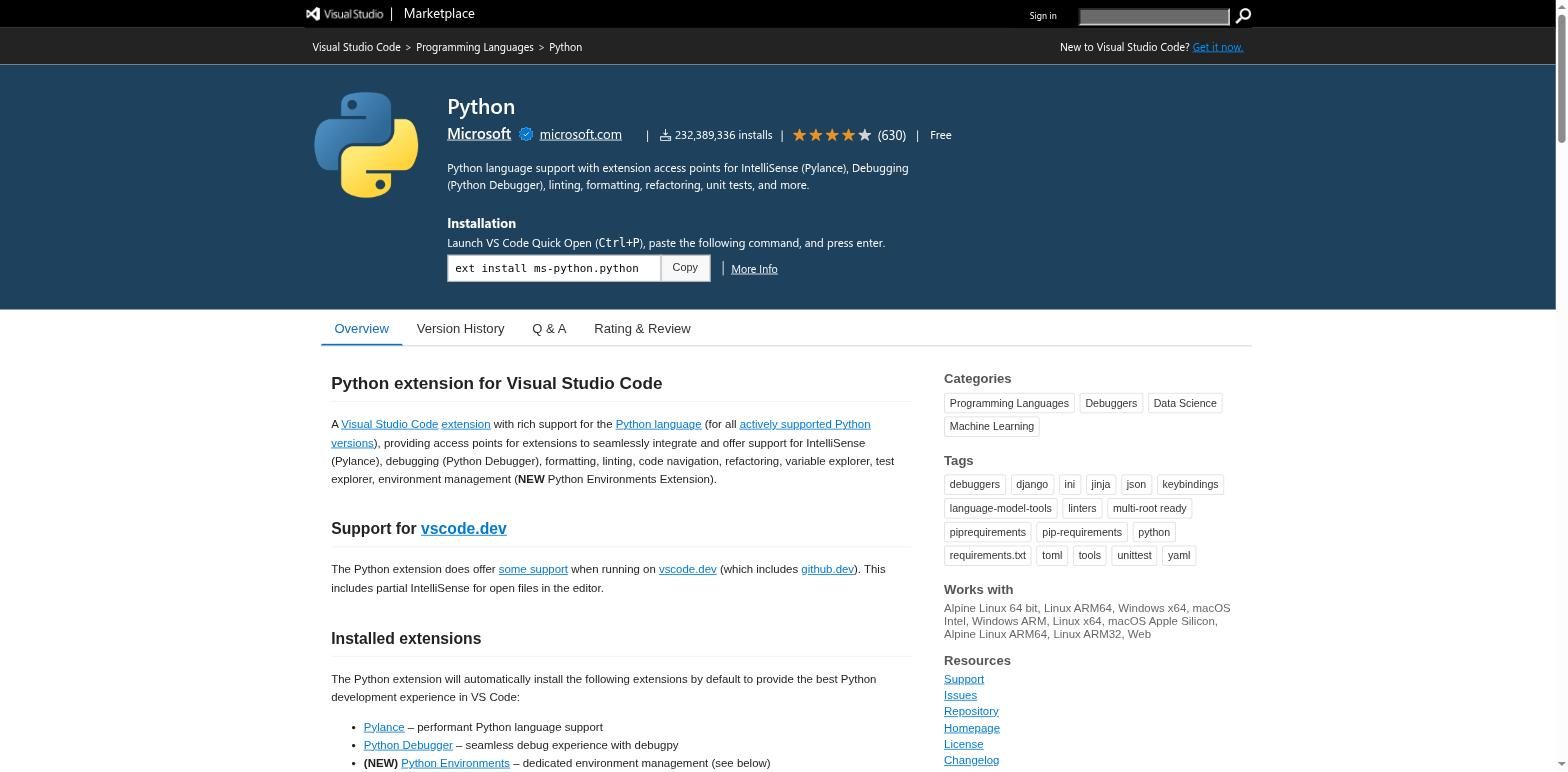
Task: Click the debuggers tag
Action: coord(974,484)
